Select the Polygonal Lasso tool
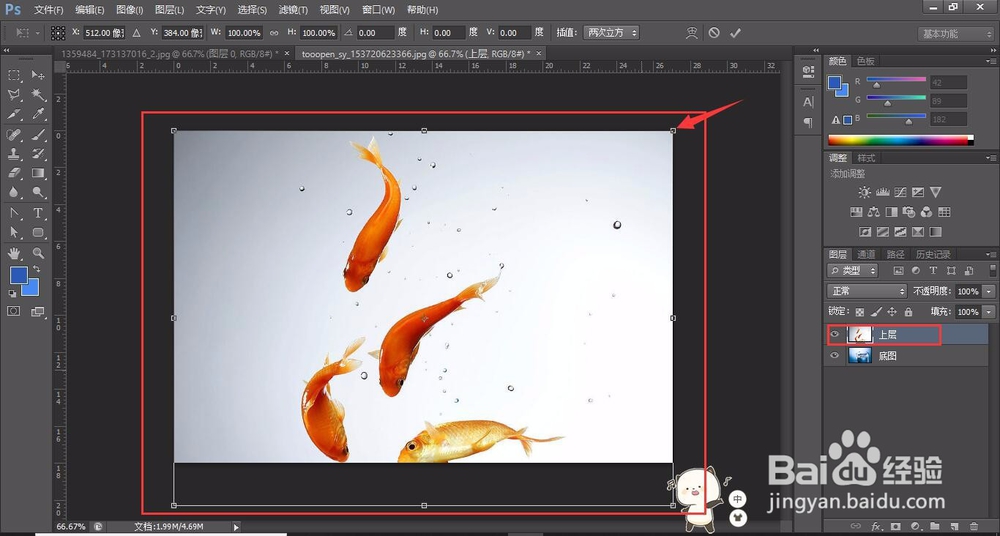 (14, 95)
